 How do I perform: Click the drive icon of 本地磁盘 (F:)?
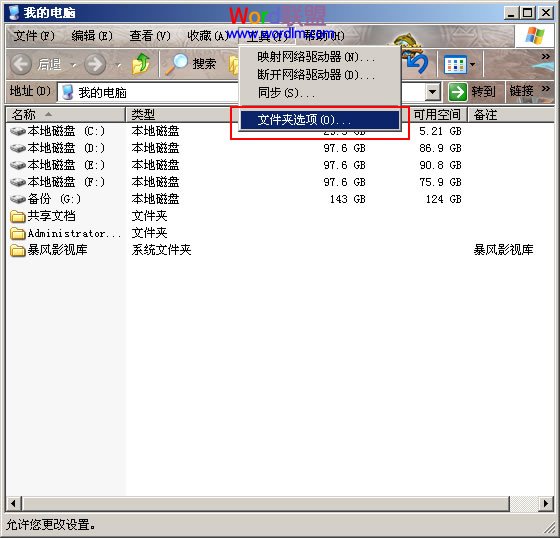[18, 183]
